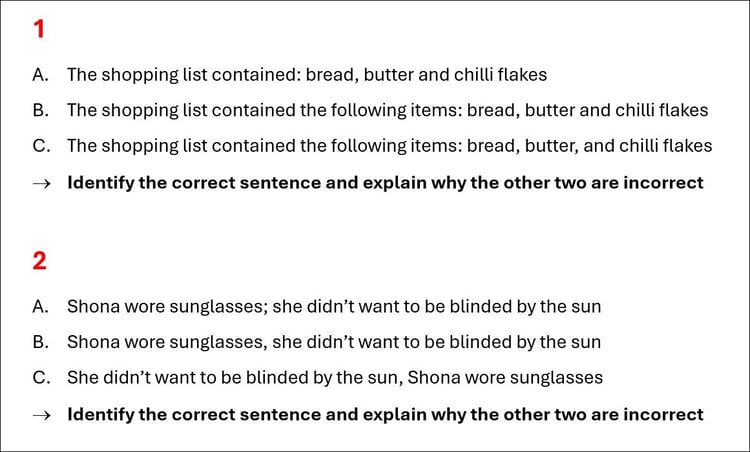Click Shona sentence with semicolon

pos(334,307)
